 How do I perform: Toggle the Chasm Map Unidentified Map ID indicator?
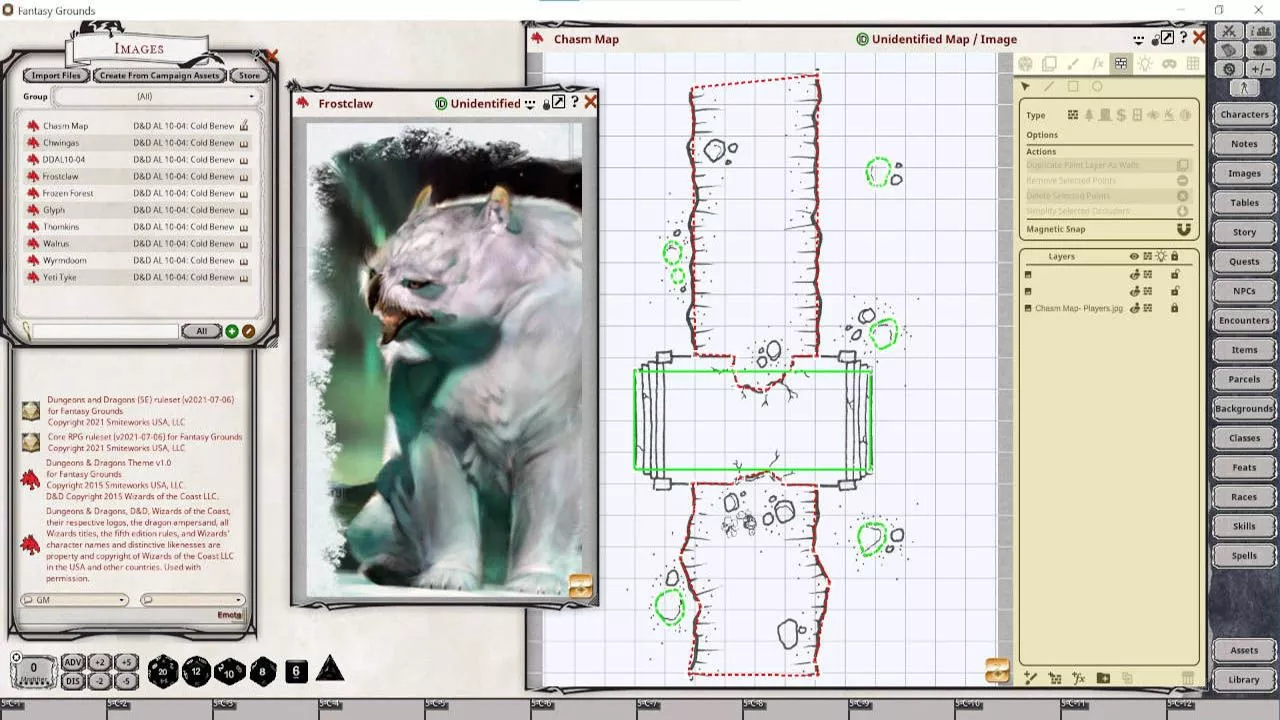tap(862, 39)
